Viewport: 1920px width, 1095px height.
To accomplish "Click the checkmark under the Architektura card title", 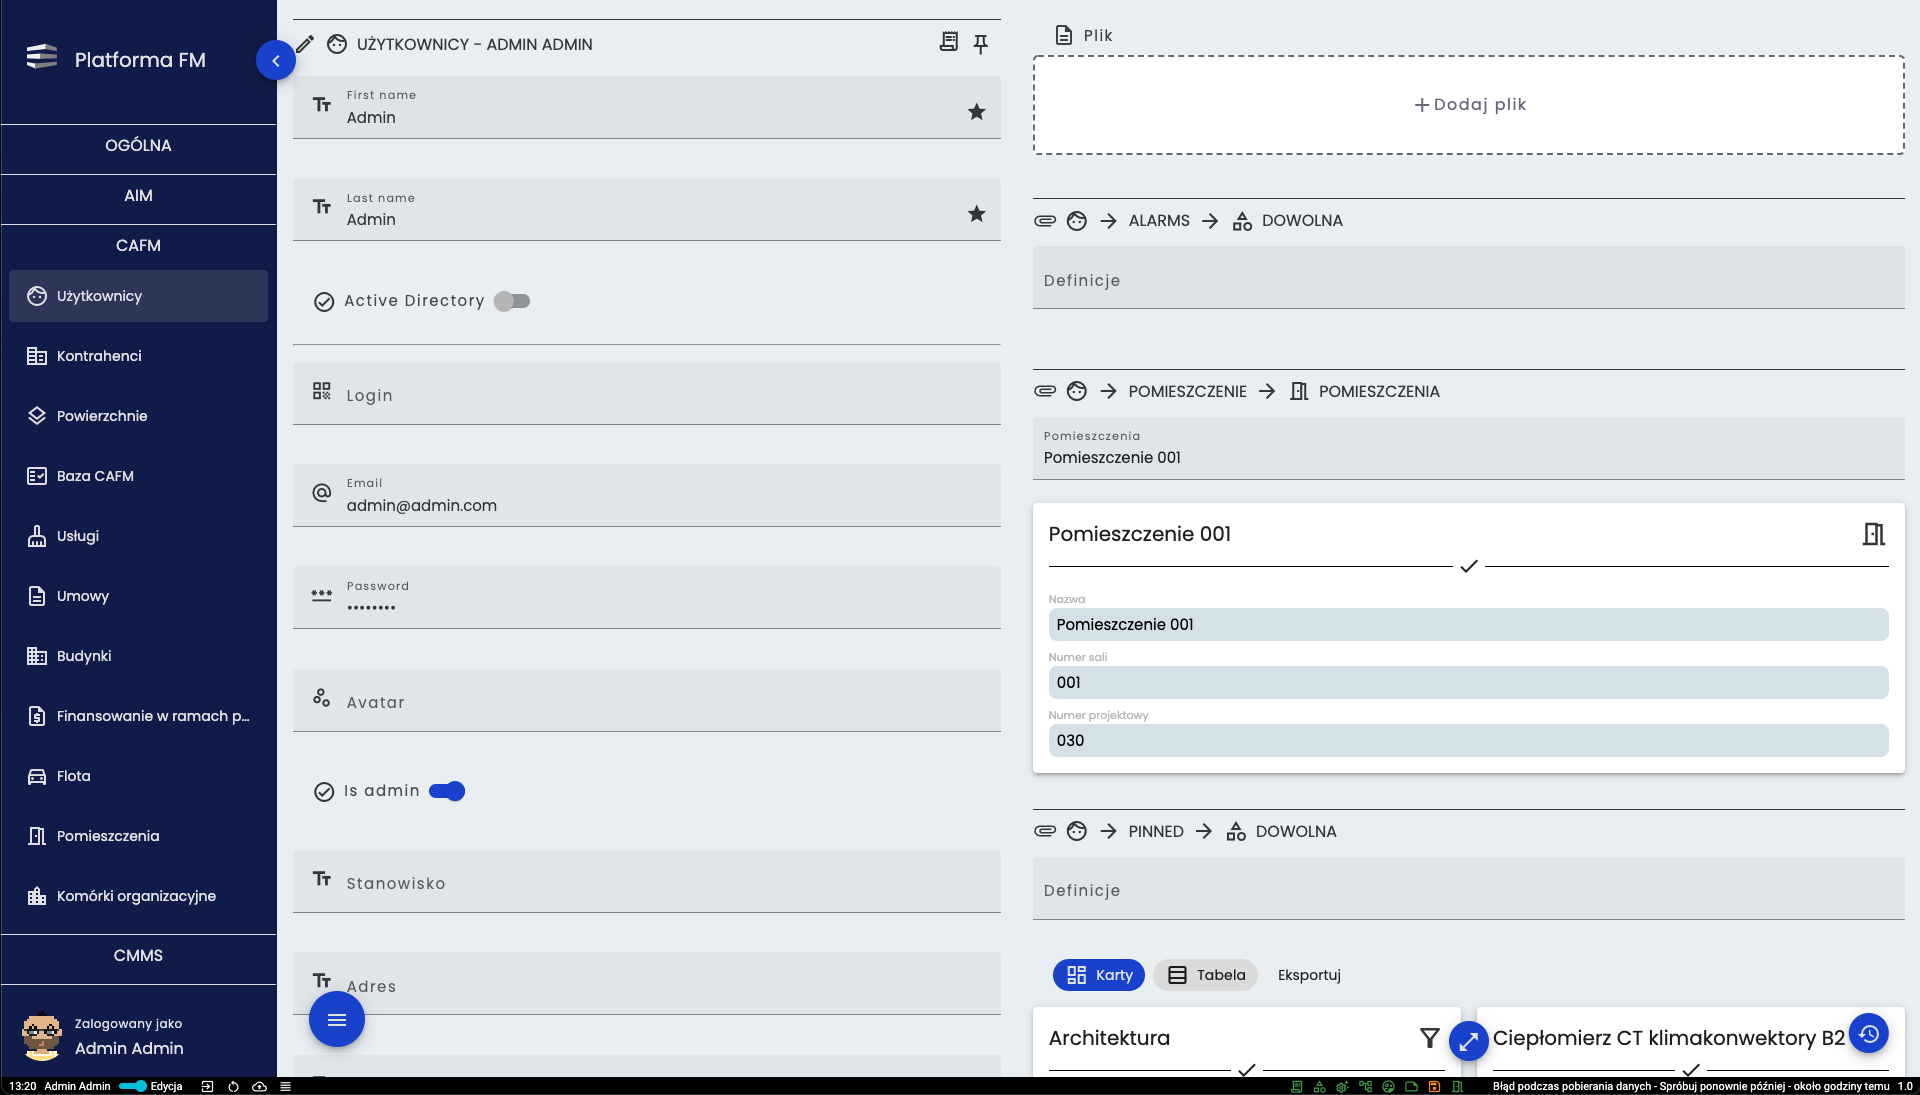I will (x=1246, y=1070).
